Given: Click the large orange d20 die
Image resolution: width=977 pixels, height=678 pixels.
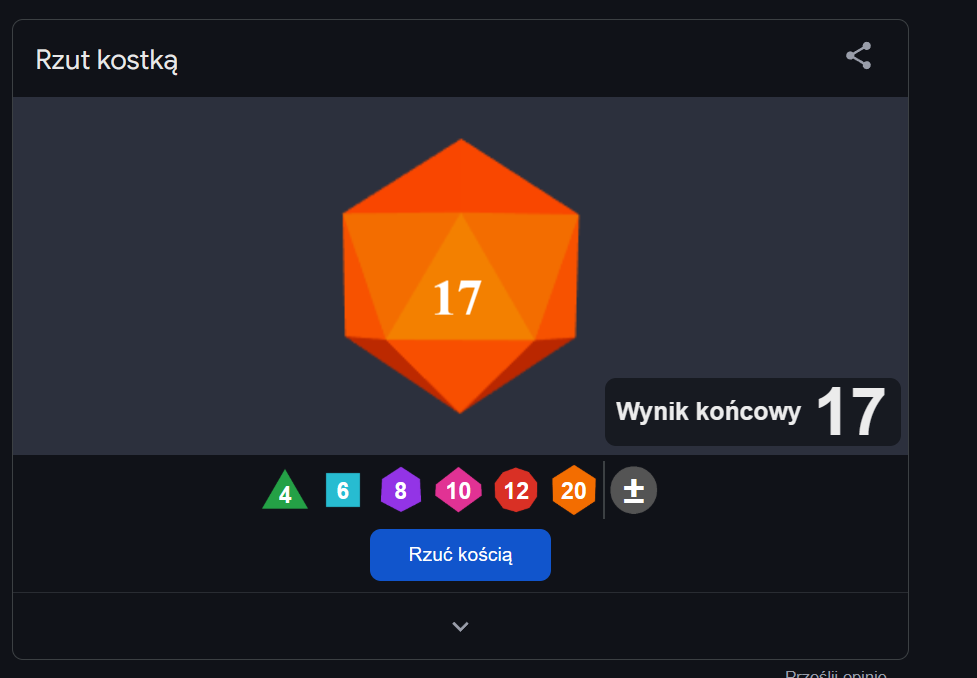Looking at the screenshot, I should pyautogui.click(x=460, y=276).
